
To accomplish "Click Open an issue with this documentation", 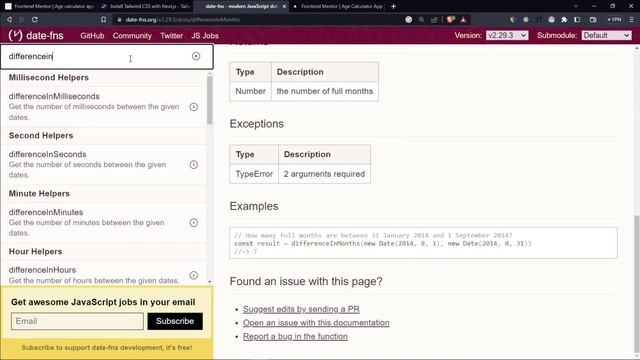I will [x=316, y=322].
